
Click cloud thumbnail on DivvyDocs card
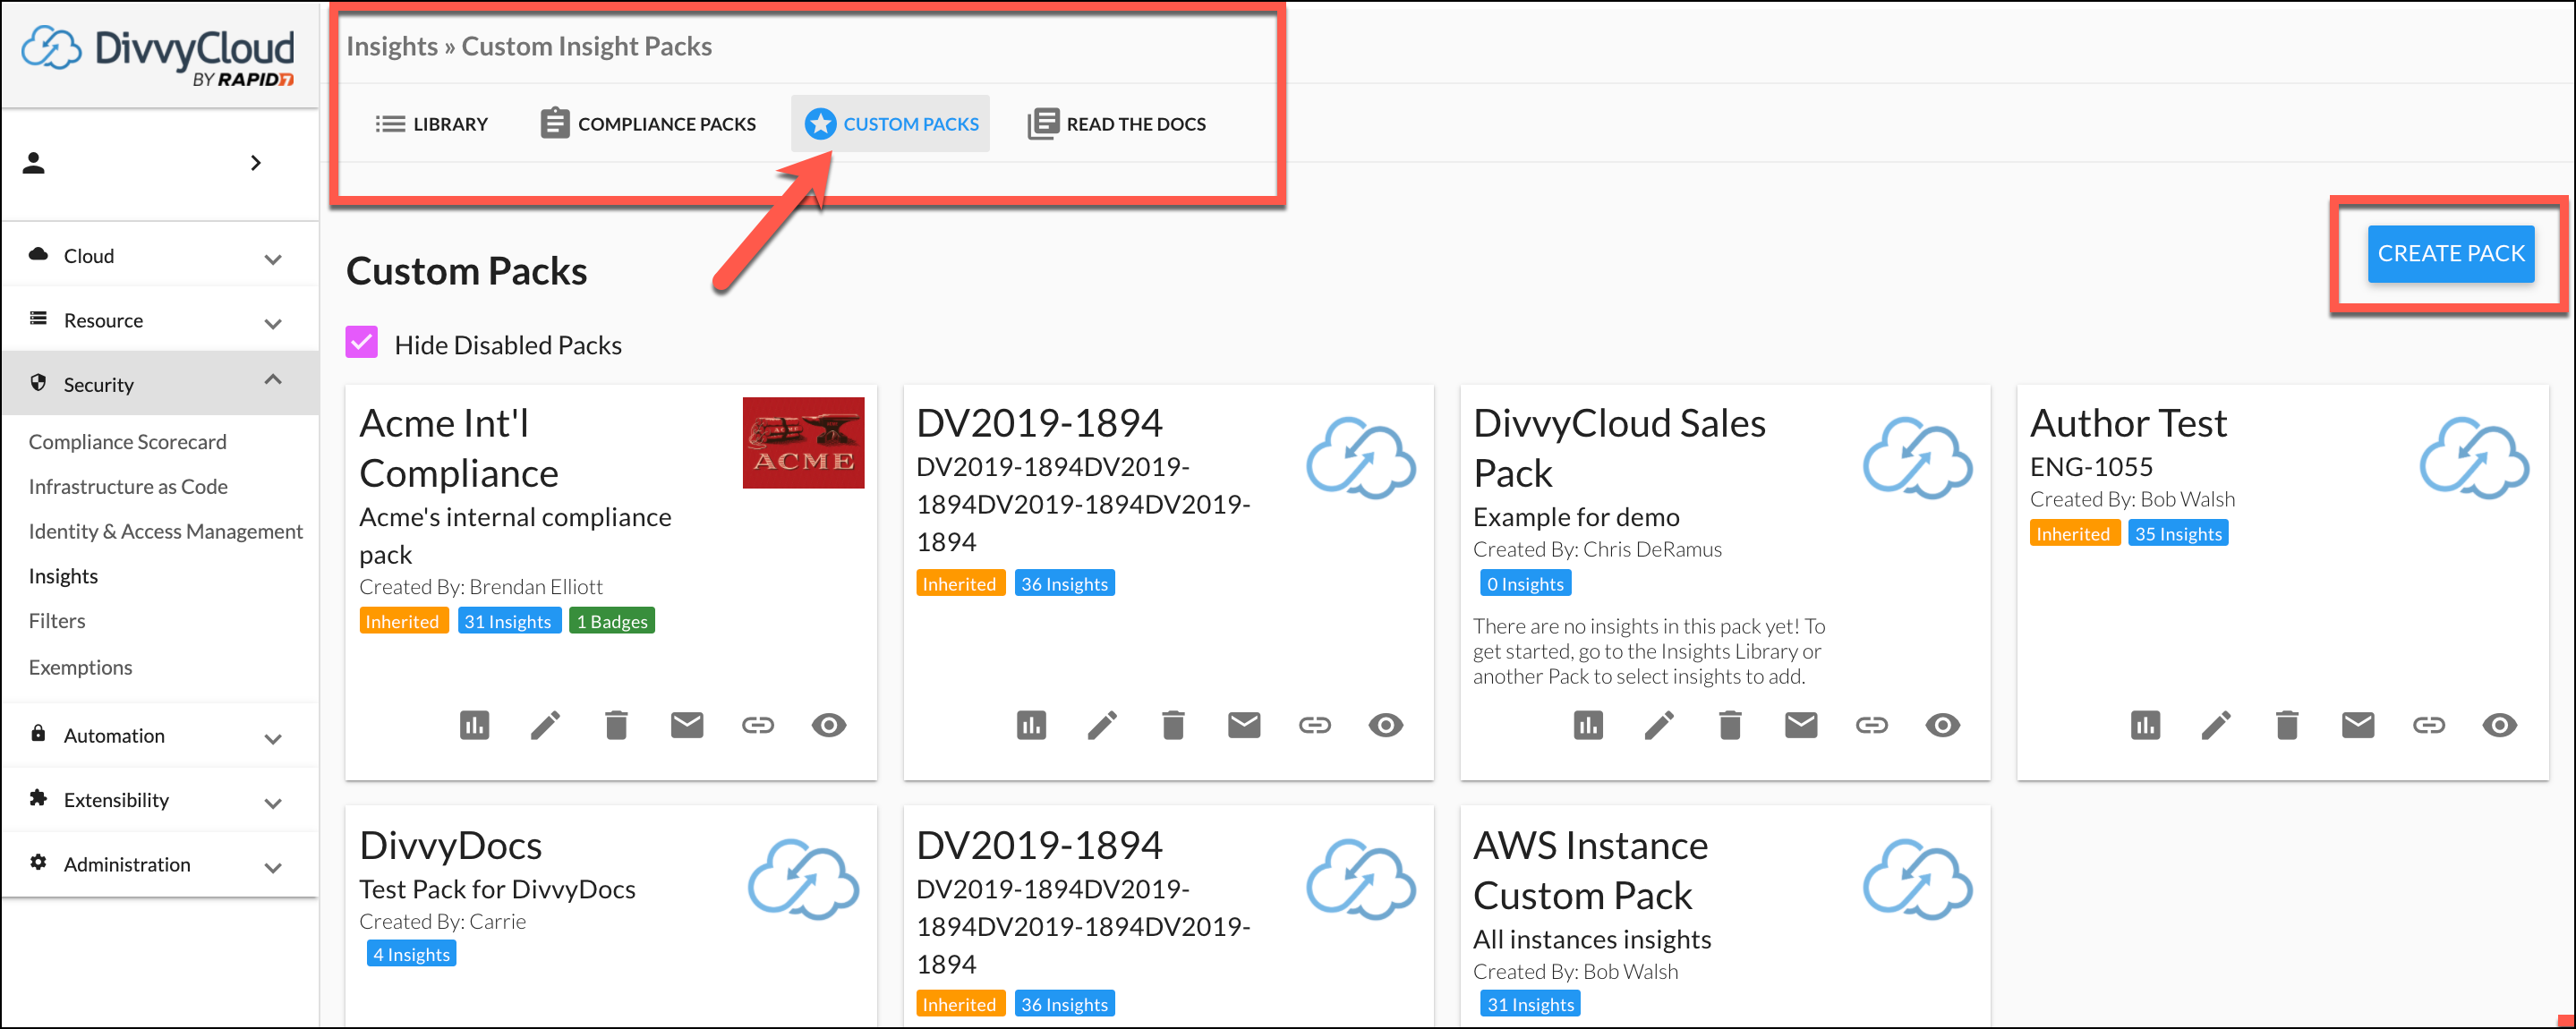pos(803,880)
